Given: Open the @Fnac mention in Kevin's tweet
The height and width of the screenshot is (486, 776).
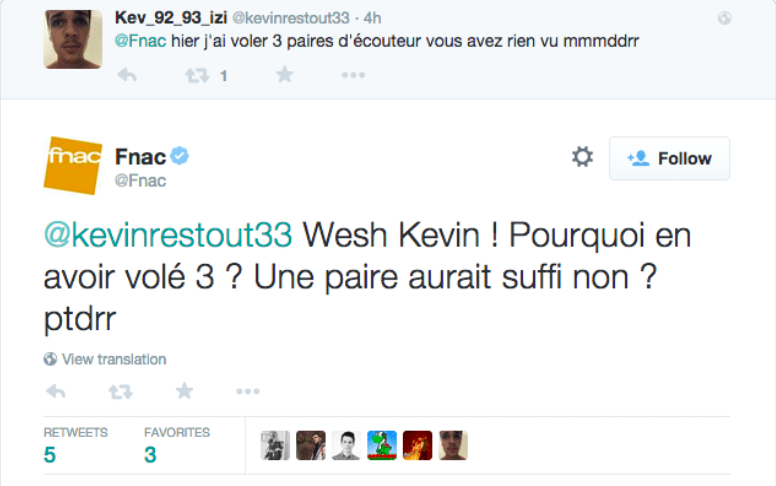Looking at the screenshot, I should click(136, 42).
